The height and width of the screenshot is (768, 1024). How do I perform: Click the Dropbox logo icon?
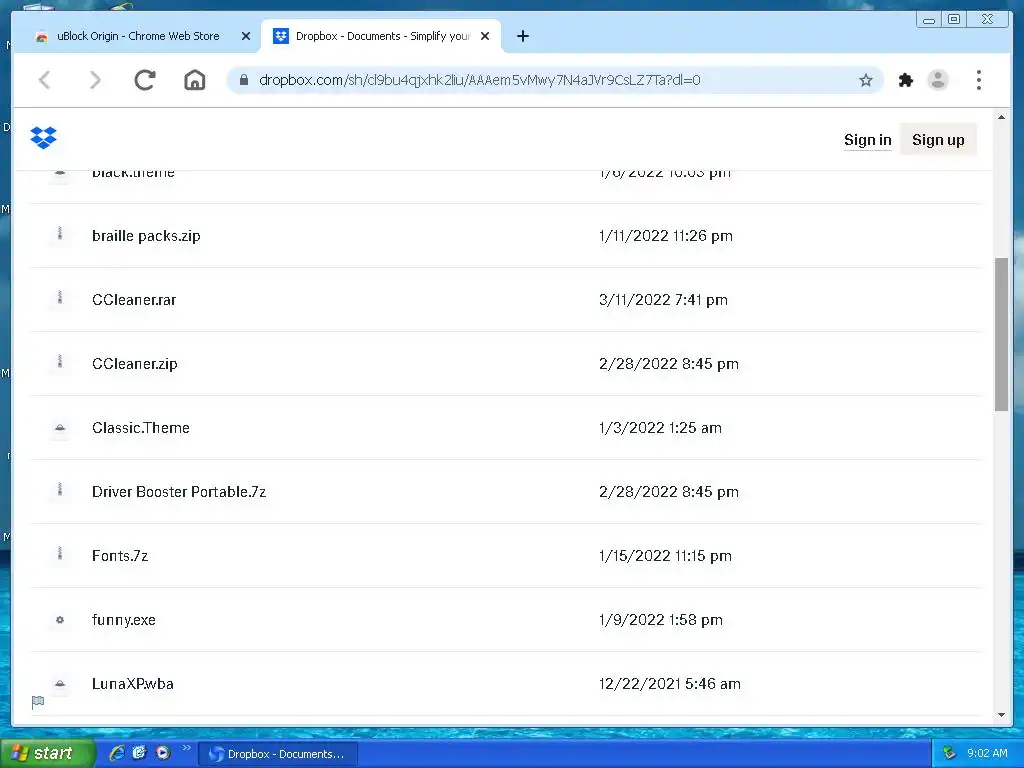[43, 138]
